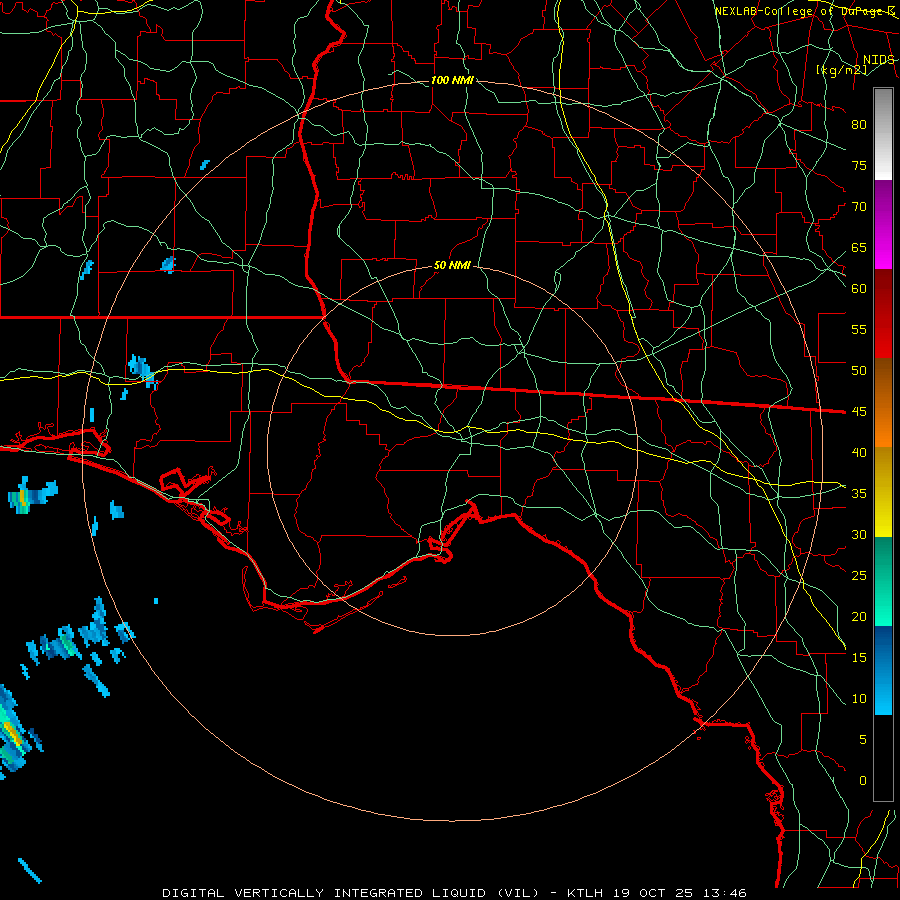Click the 50 NMI range ring label
This screenshot has height=900, width=900.
click(x=452, y=265)
